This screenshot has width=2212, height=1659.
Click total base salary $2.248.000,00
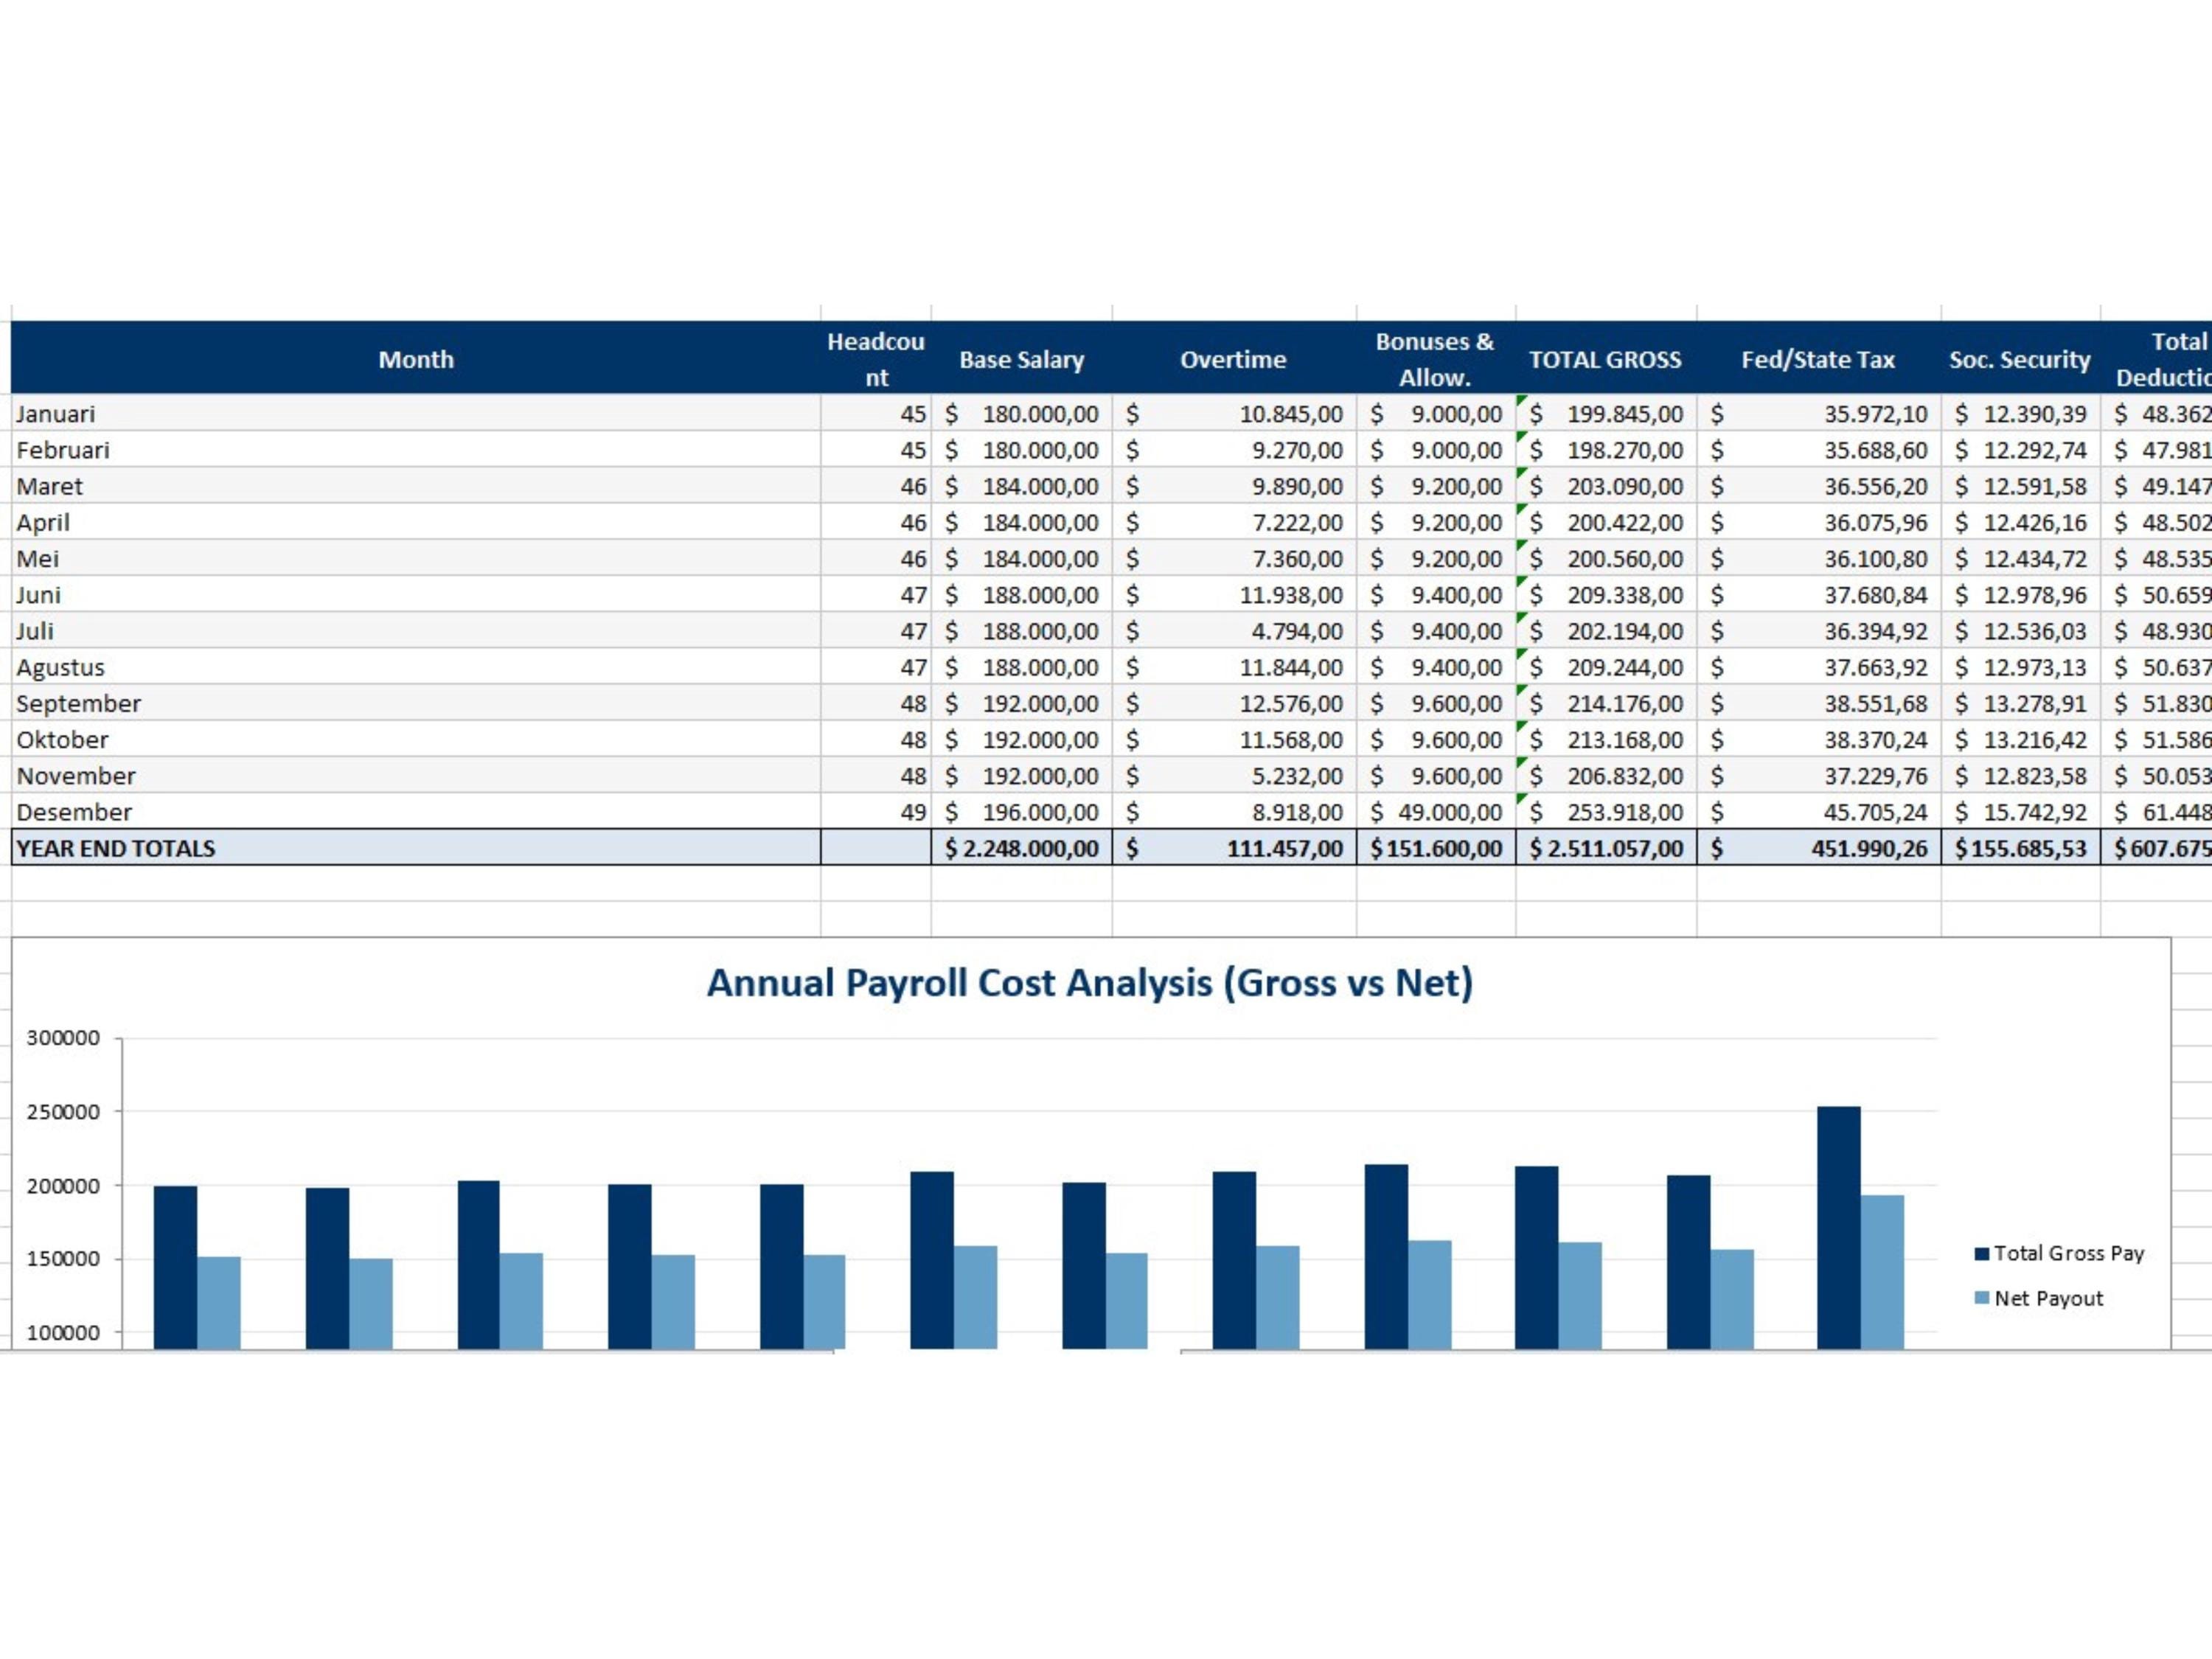(x=1021, y=848)
